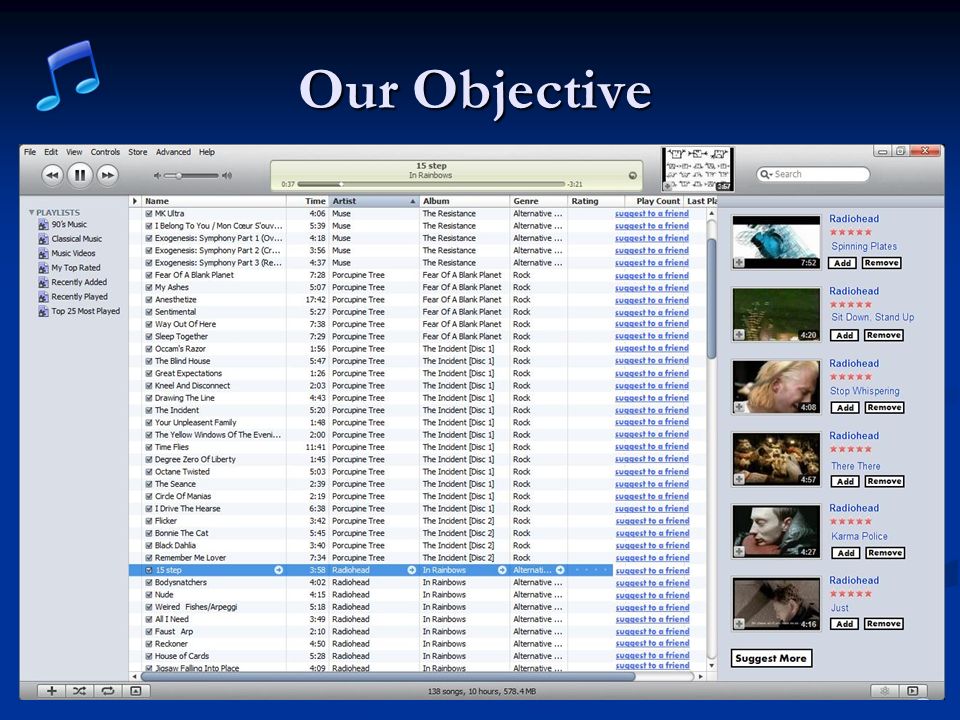This screenshot has width=960, height=720.
Task: Click the triangle header left of Name column
Action: [135, 201]
